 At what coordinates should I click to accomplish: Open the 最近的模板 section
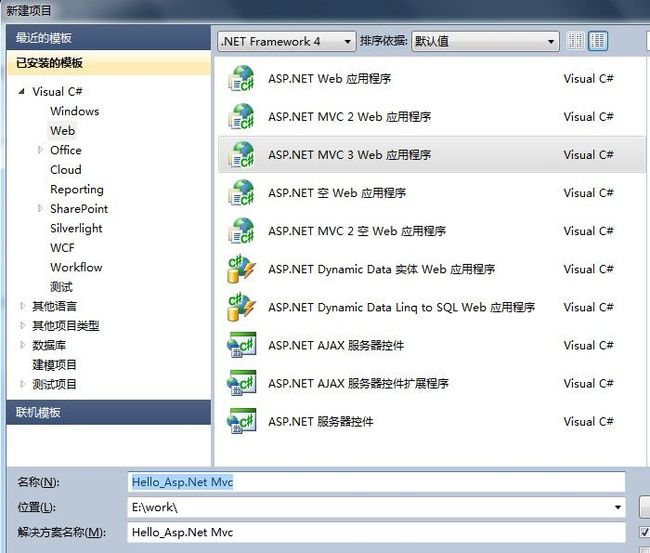click(109, 38)
